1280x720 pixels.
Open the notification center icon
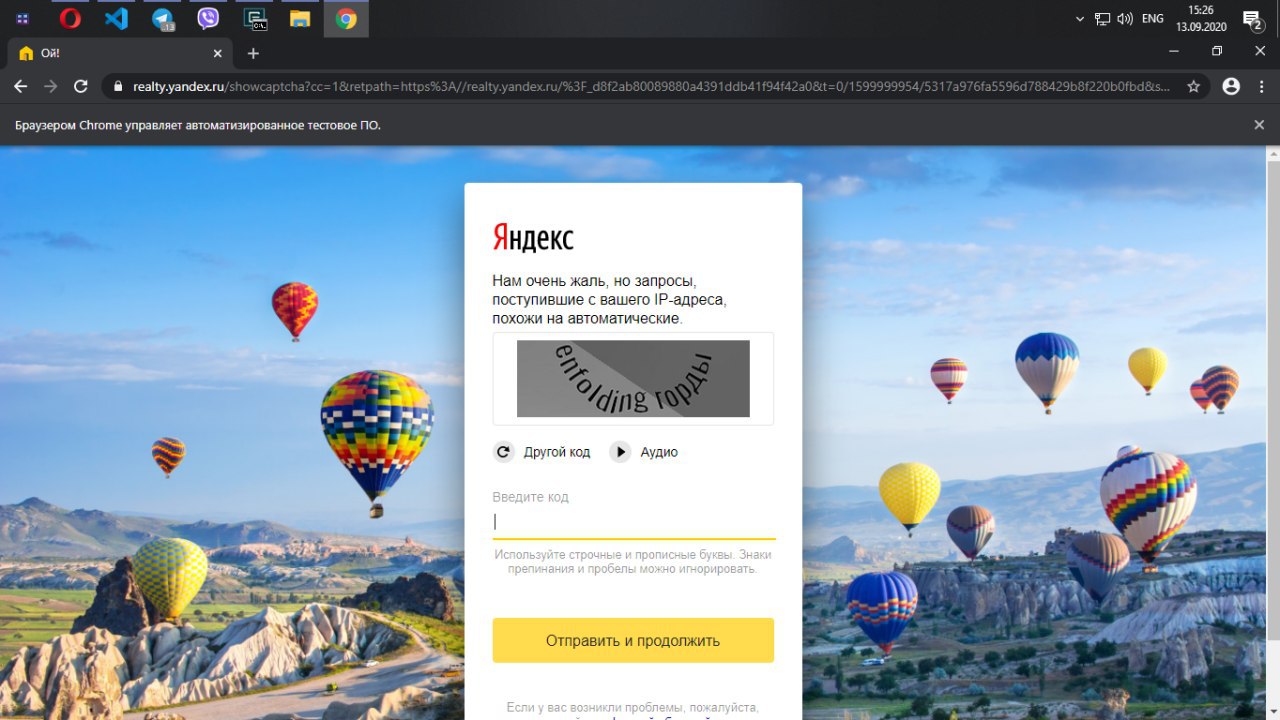point(1252,18)
